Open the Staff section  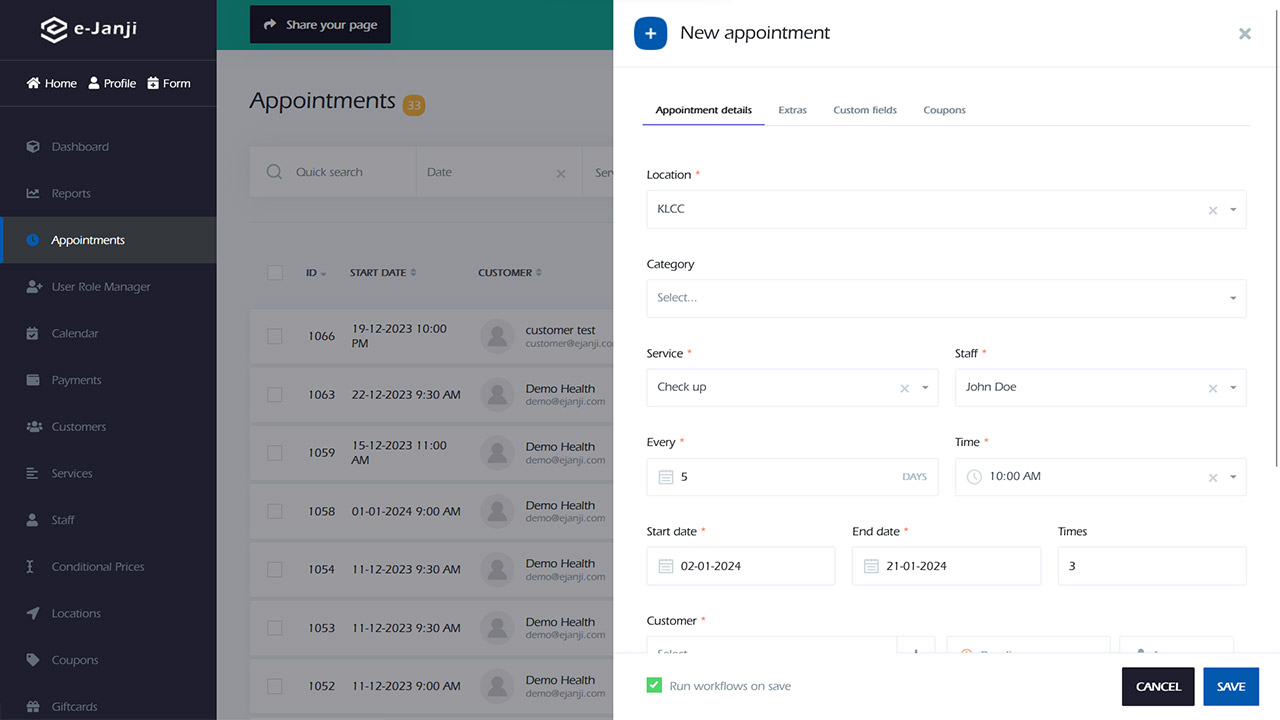(108, 520)
